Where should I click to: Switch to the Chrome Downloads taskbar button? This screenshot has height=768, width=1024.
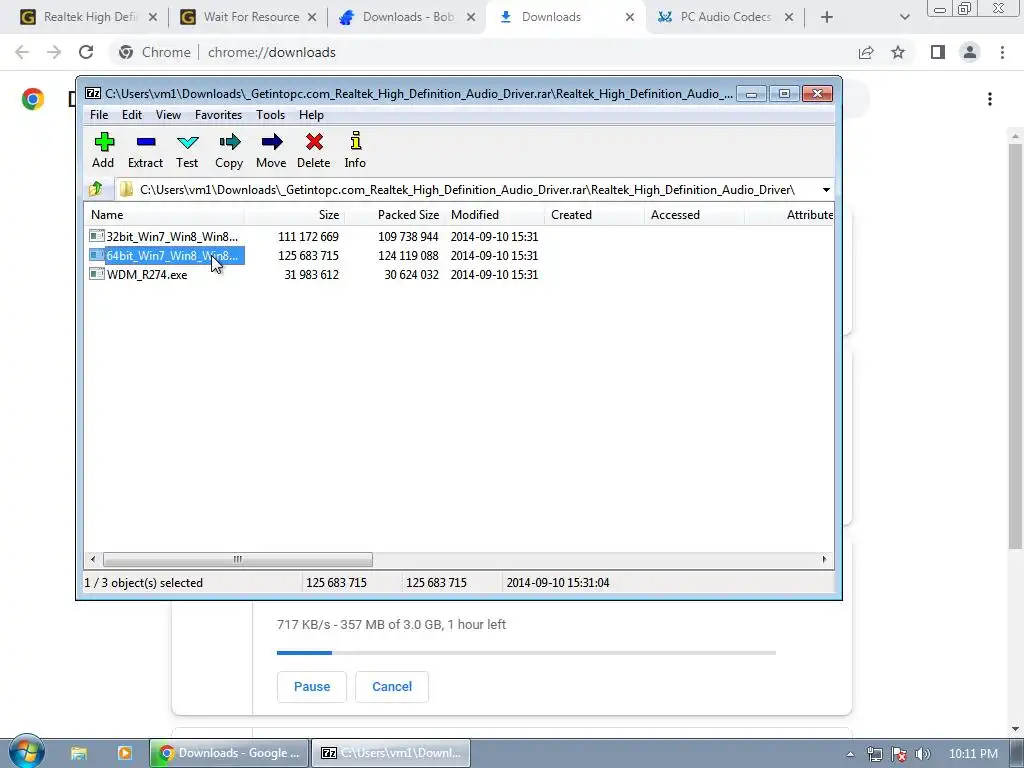229,753
